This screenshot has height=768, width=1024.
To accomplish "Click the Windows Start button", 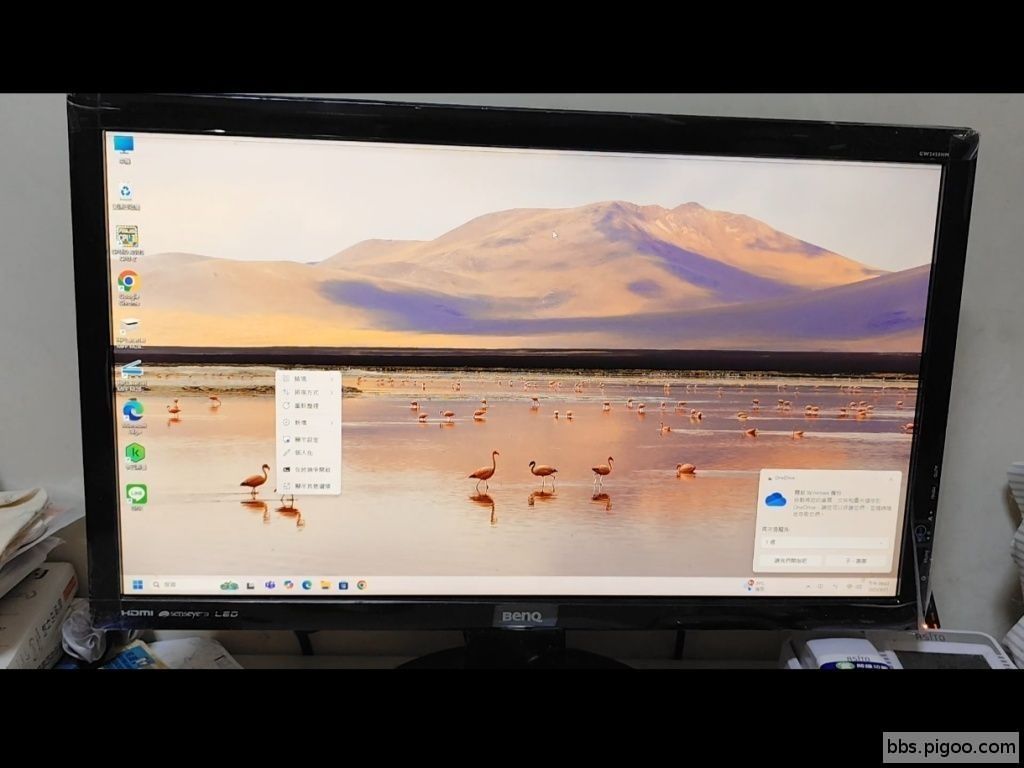I will pyautogui.click(x=138, y=584).
